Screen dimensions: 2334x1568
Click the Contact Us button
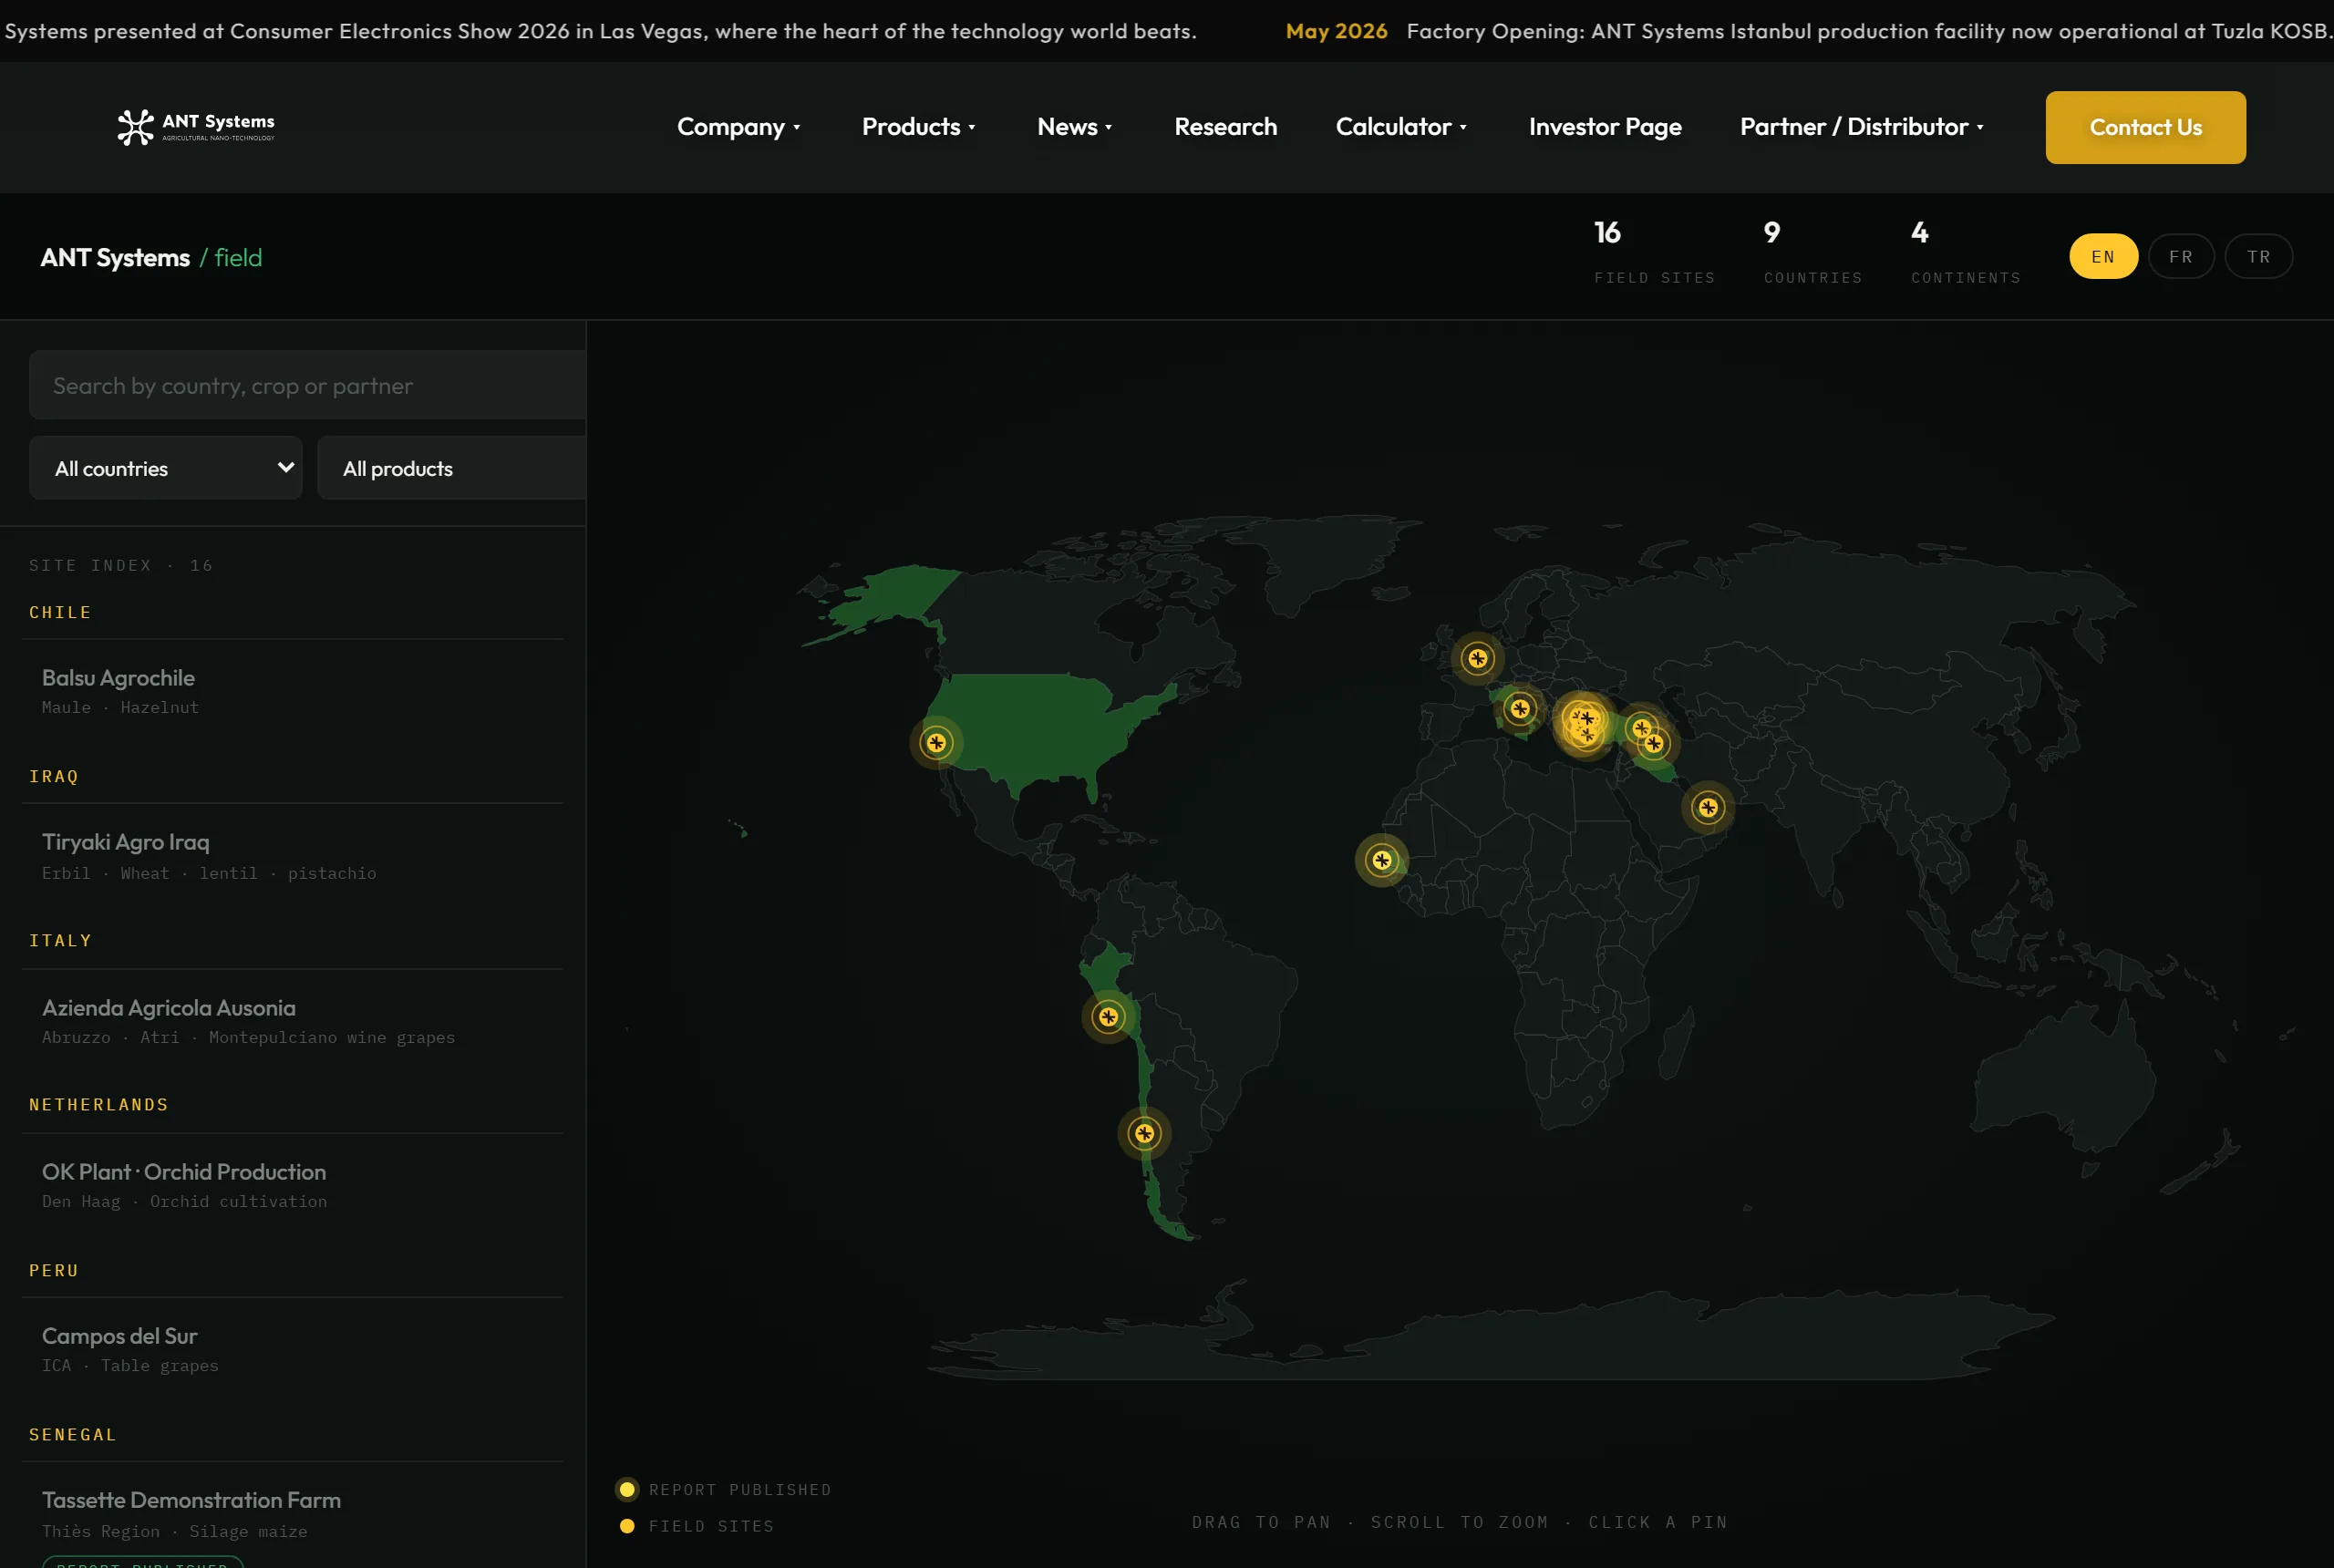(x=2145, y=127)
